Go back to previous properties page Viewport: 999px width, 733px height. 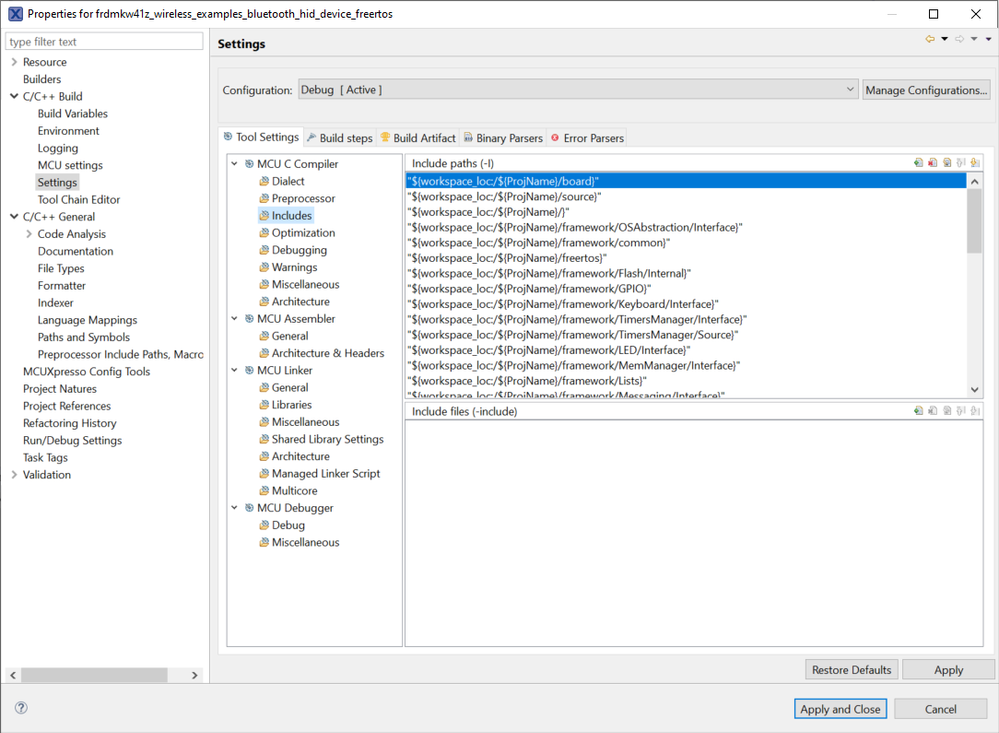tap(930, 40)
